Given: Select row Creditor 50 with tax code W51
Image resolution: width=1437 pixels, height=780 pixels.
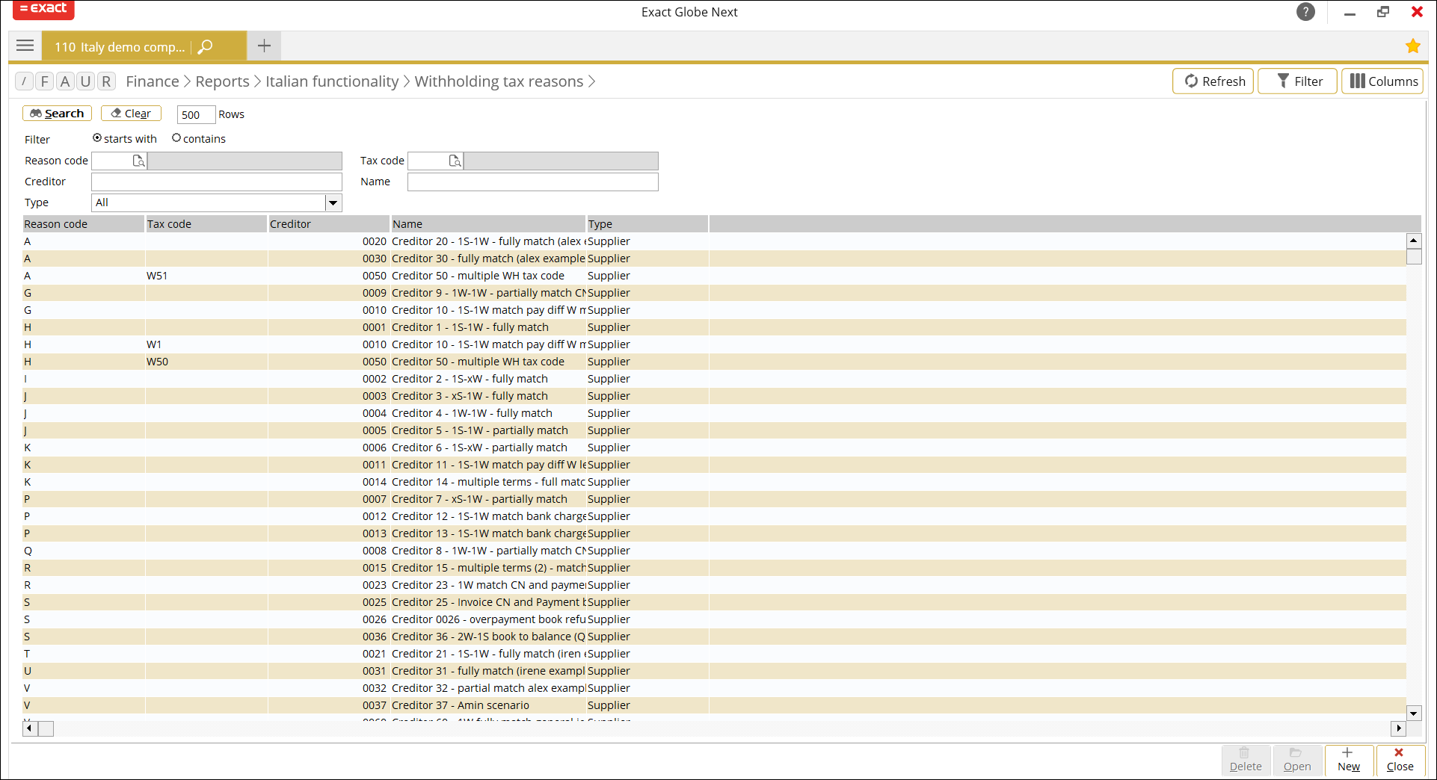Looking at the screenshot, I should tap(714, 276).
